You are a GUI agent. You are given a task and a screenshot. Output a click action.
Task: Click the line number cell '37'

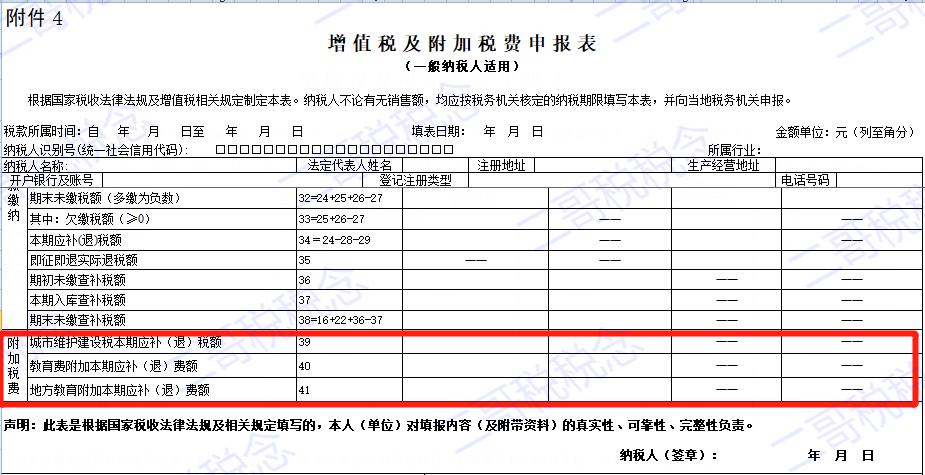(x=349, y=300)
